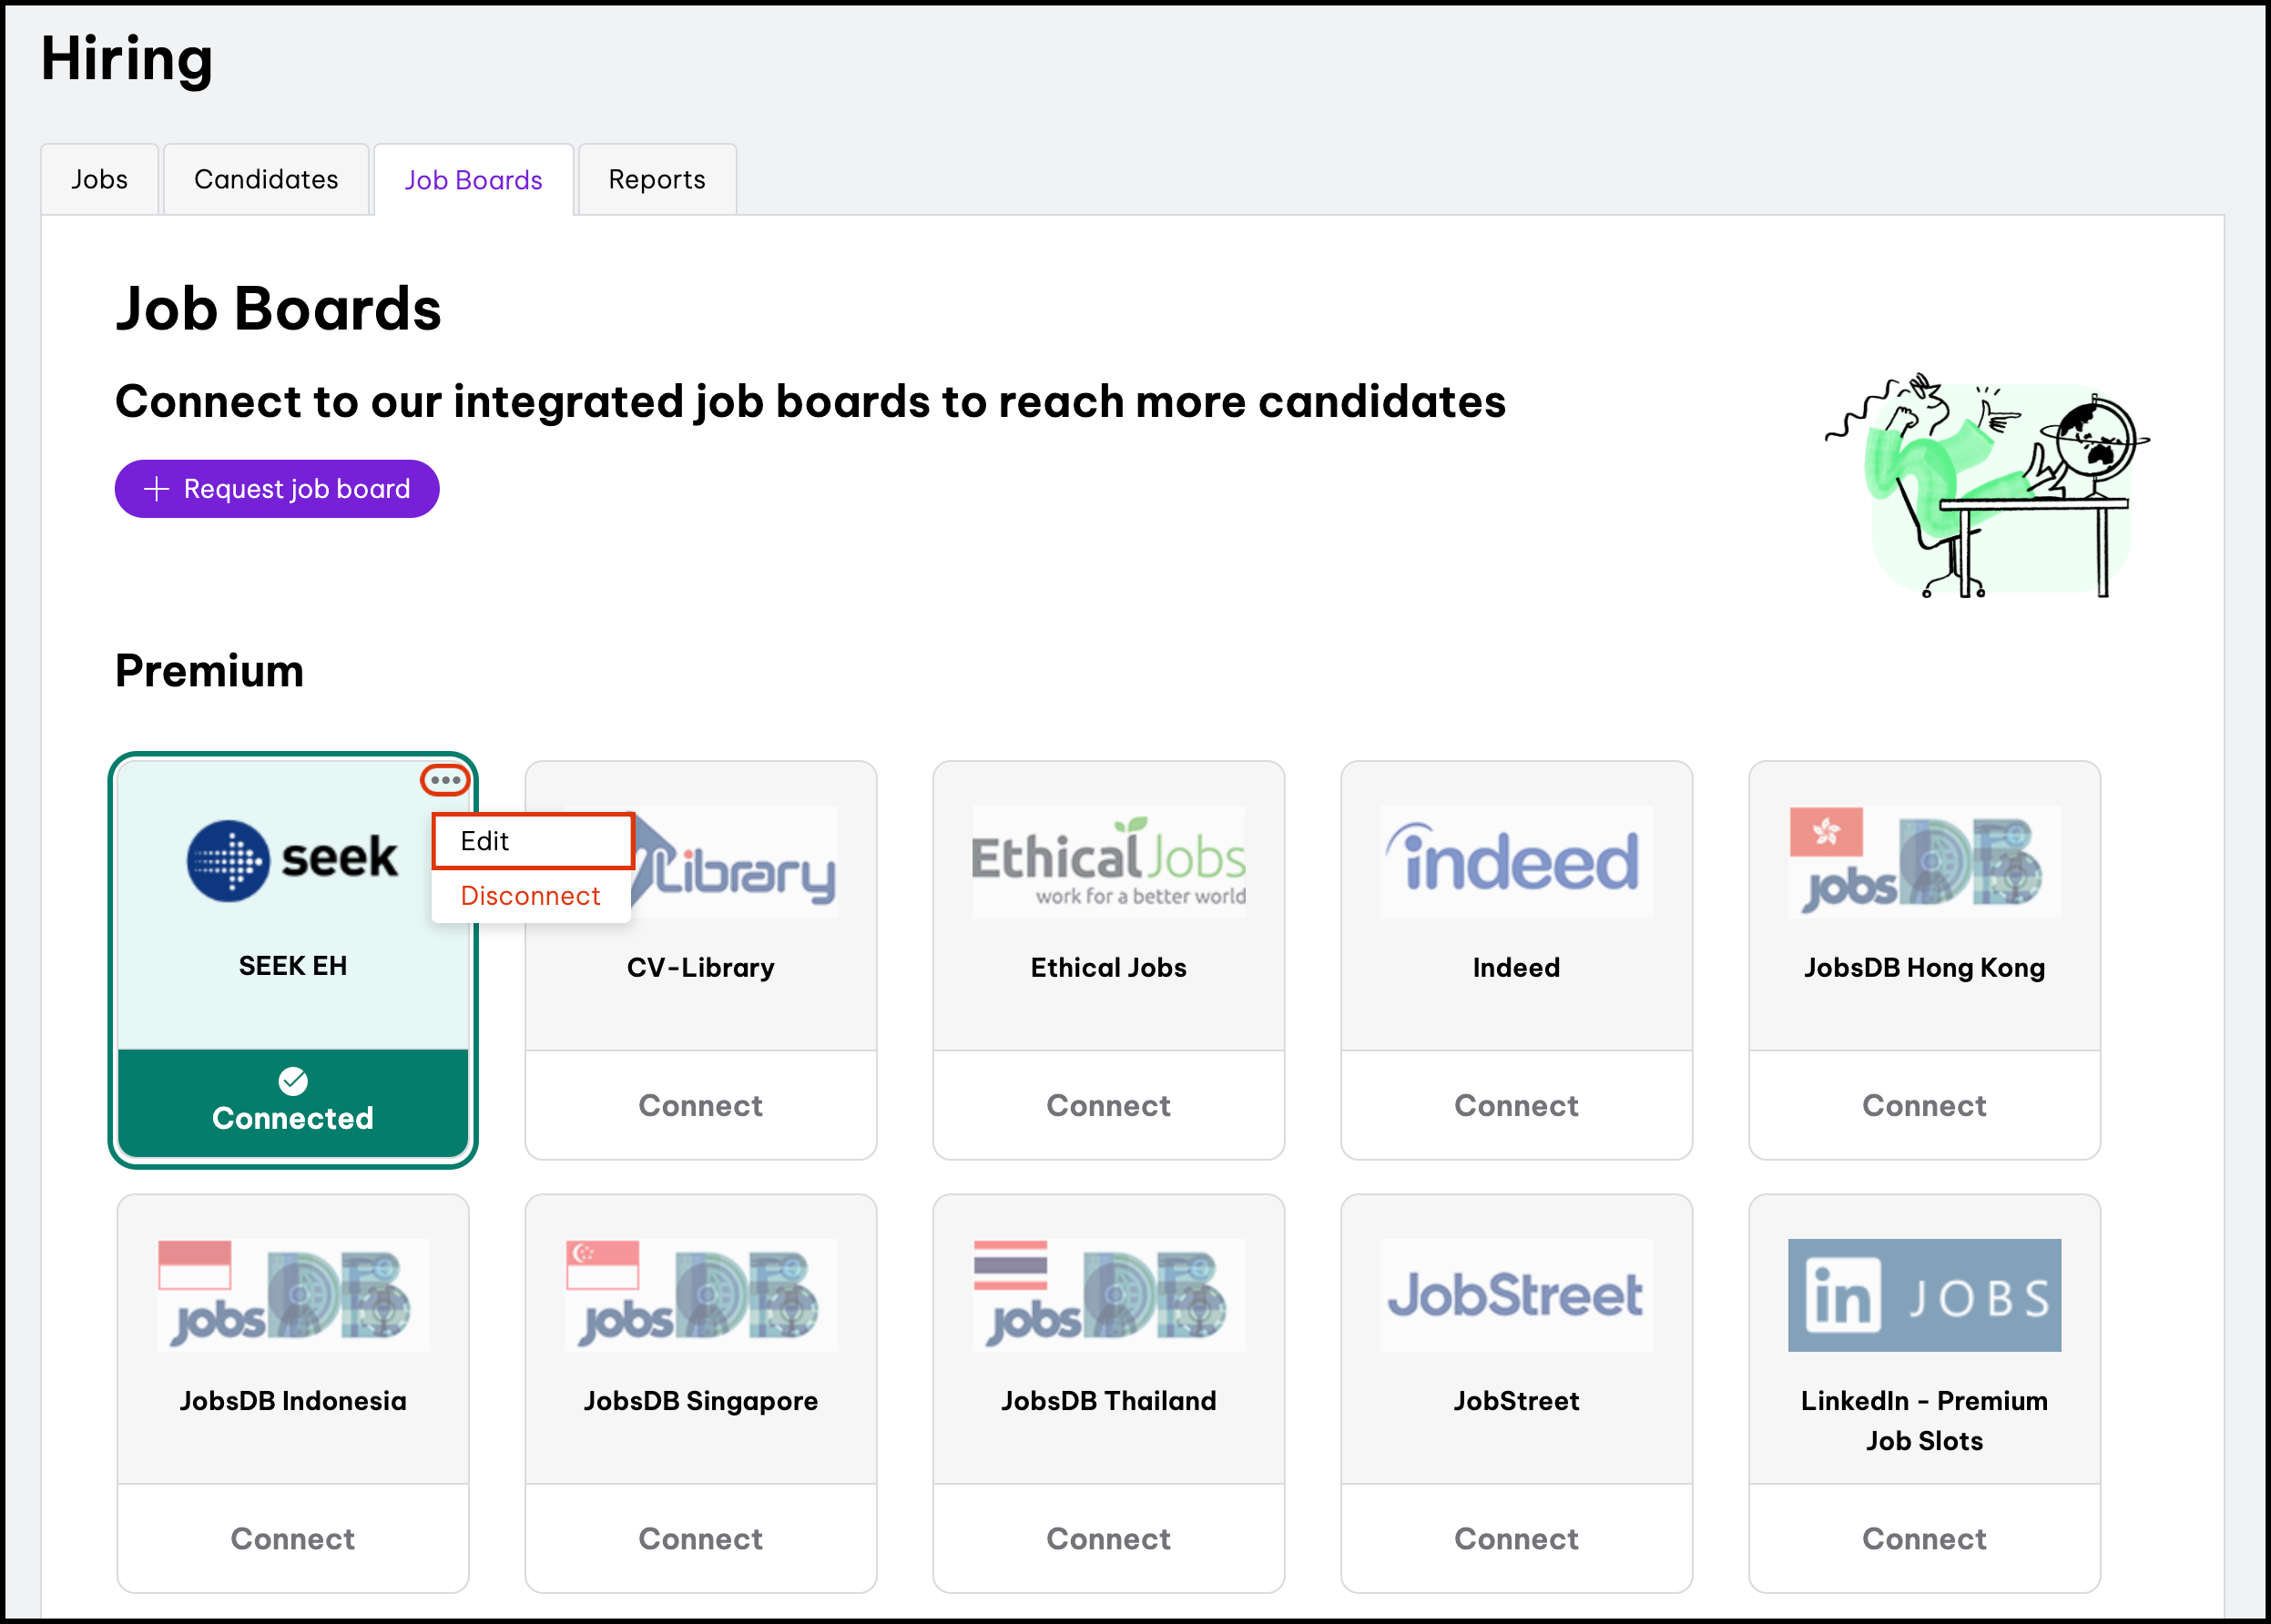Click the JobsDB Hong Kong logo
The image size is (2271, 1624).
[x=1923, y=862]
